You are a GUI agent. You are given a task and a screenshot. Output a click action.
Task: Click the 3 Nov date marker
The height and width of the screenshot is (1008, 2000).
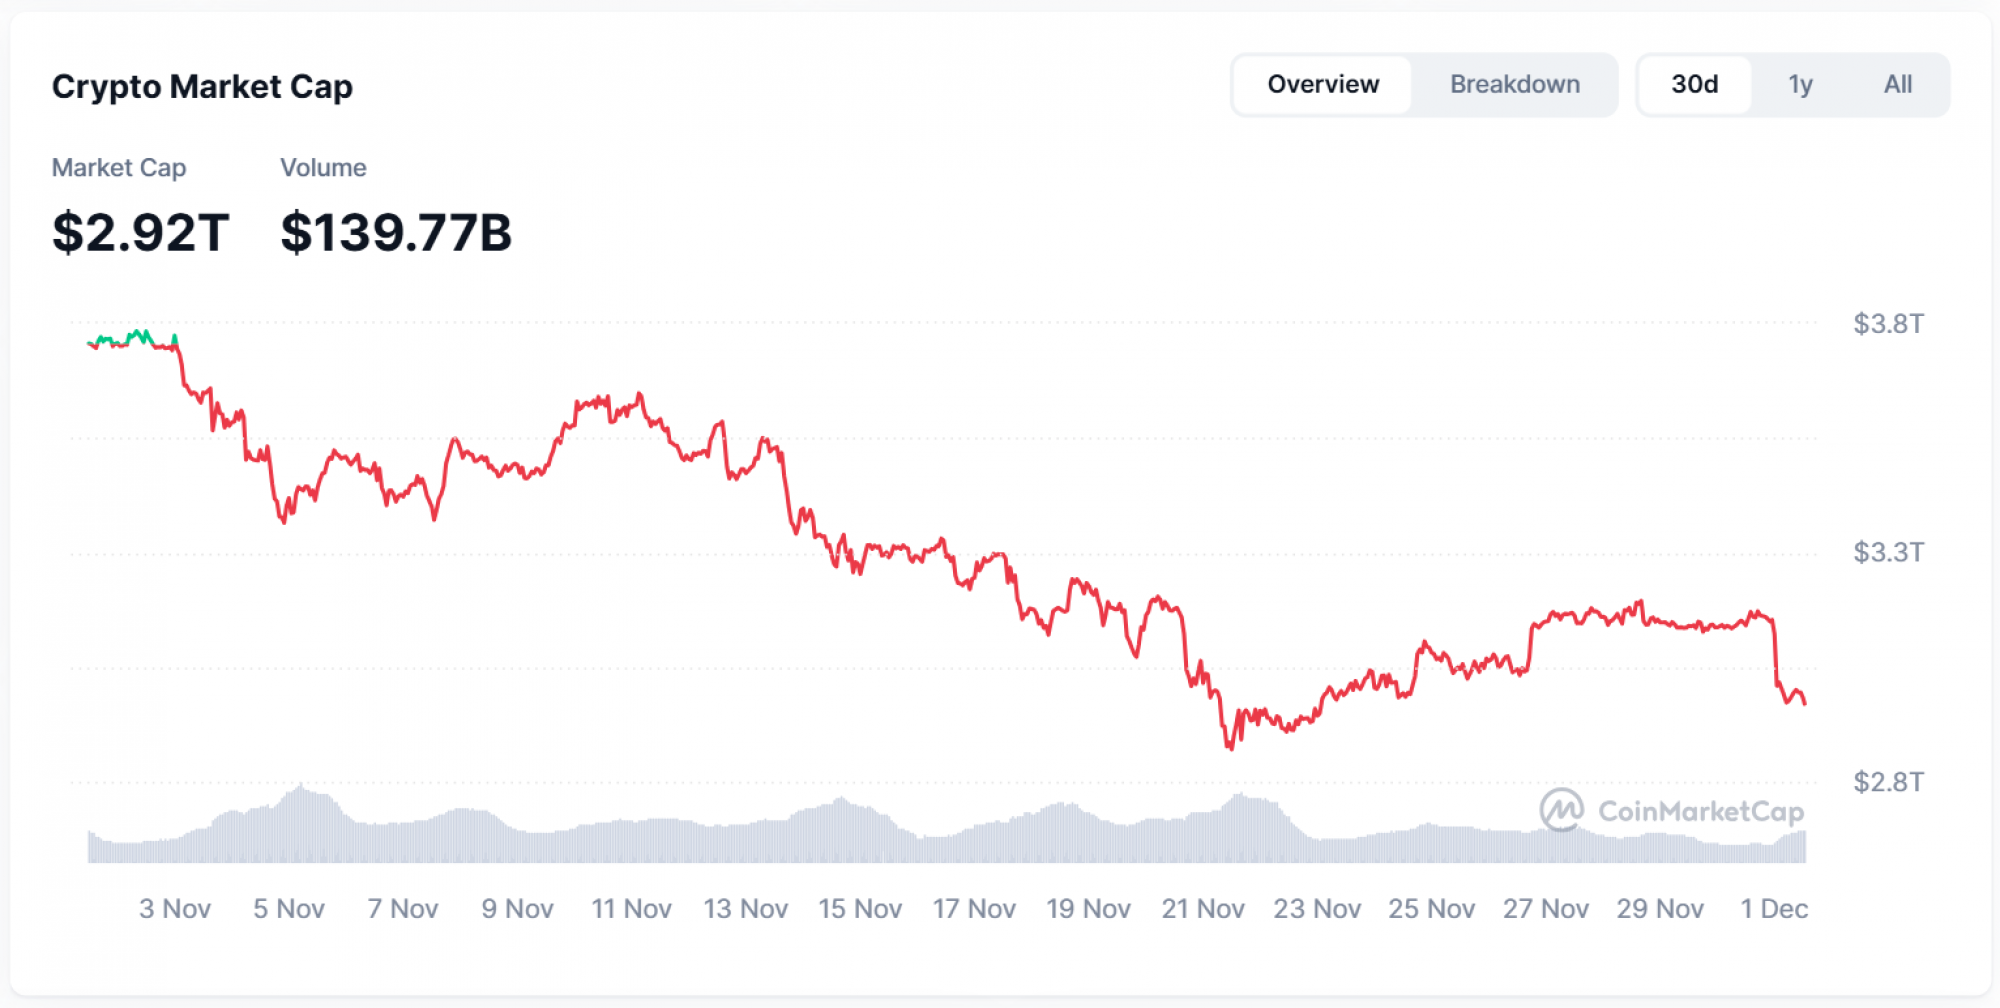tap(175, 909)
